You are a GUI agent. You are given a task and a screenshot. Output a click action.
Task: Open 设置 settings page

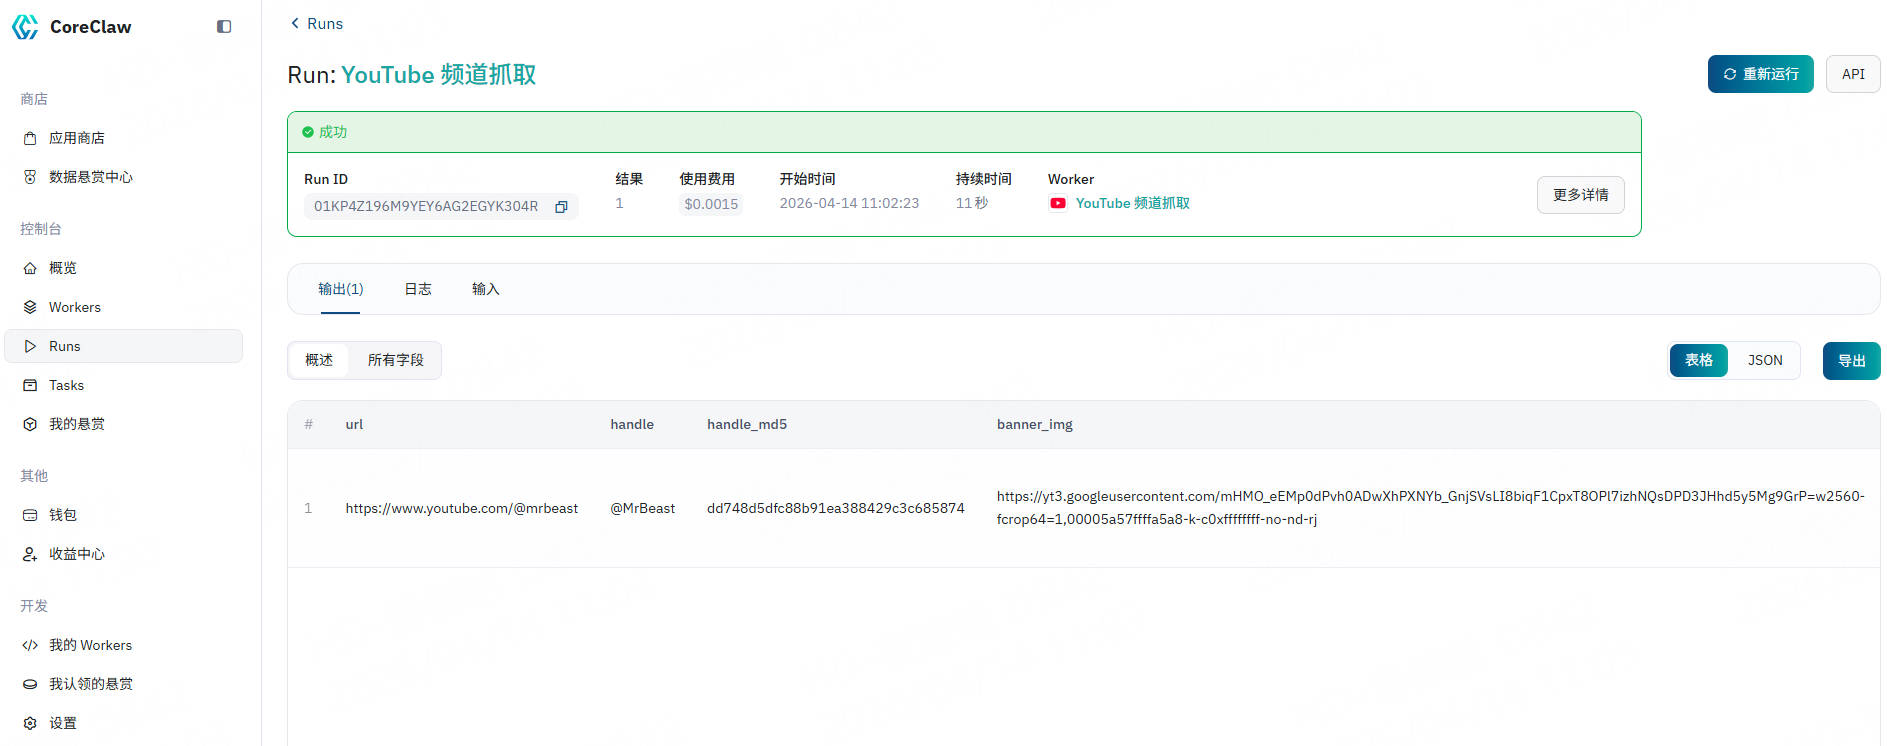click(62, 723)
